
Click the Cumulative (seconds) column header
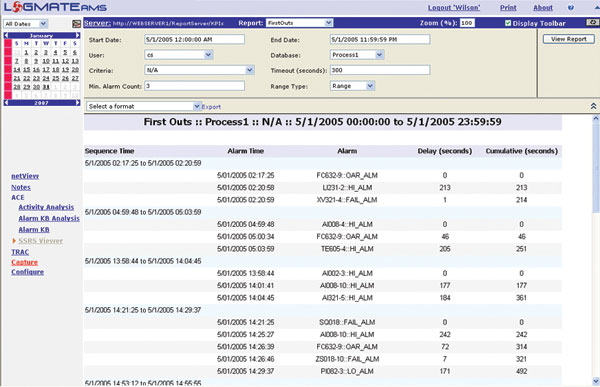pos(522,151)
